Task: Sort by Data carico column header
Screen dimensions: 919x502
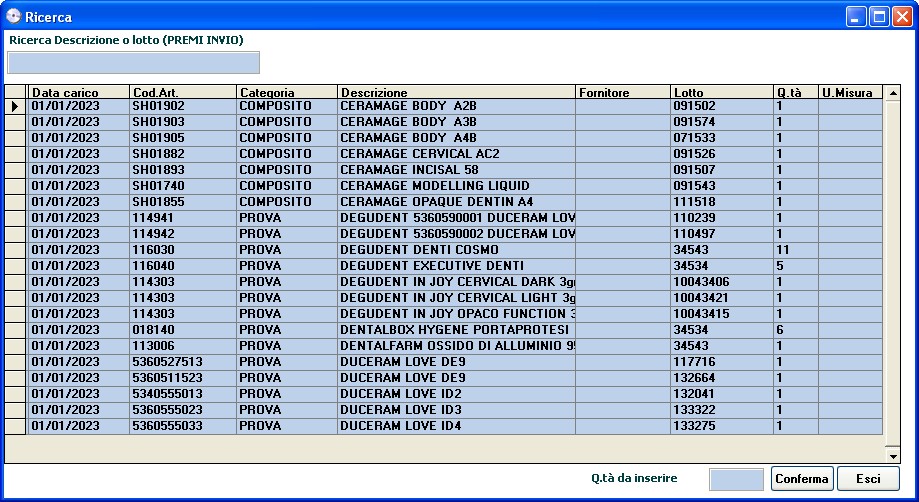Action: 79,92
